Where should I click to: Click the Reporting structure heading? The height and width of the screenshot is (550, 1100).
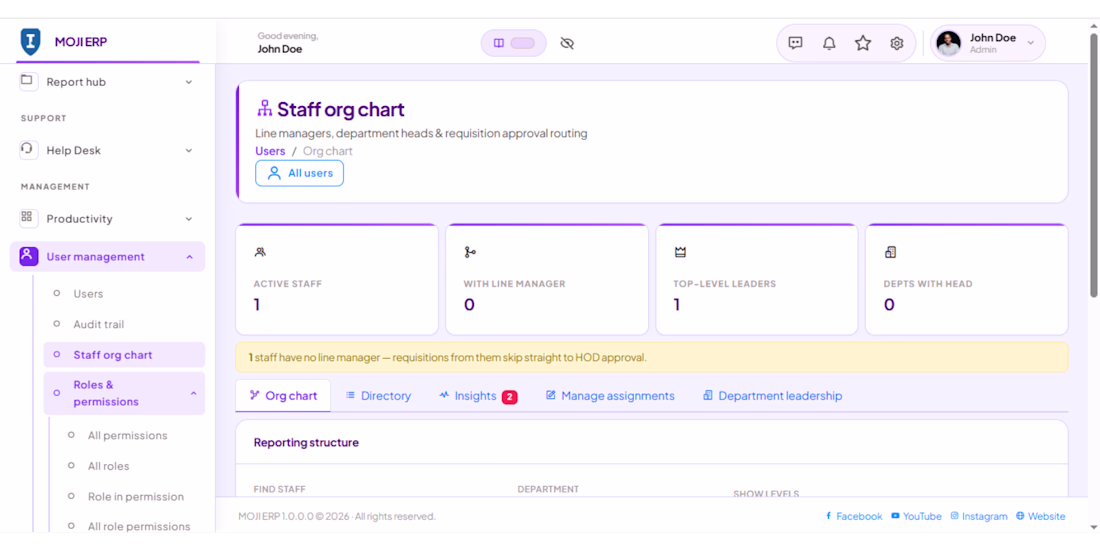(x=306, y=443)
